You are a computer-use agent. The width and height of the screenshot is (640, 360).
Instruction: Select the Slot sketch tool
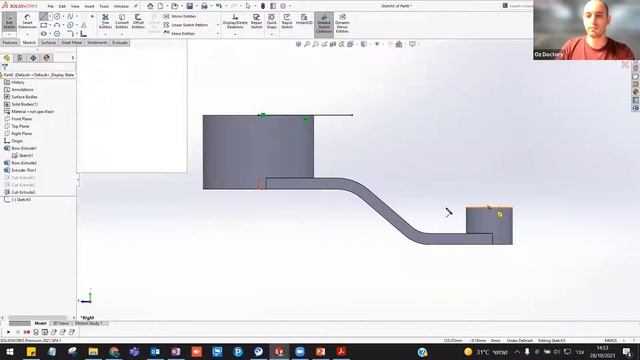(44, 34)
